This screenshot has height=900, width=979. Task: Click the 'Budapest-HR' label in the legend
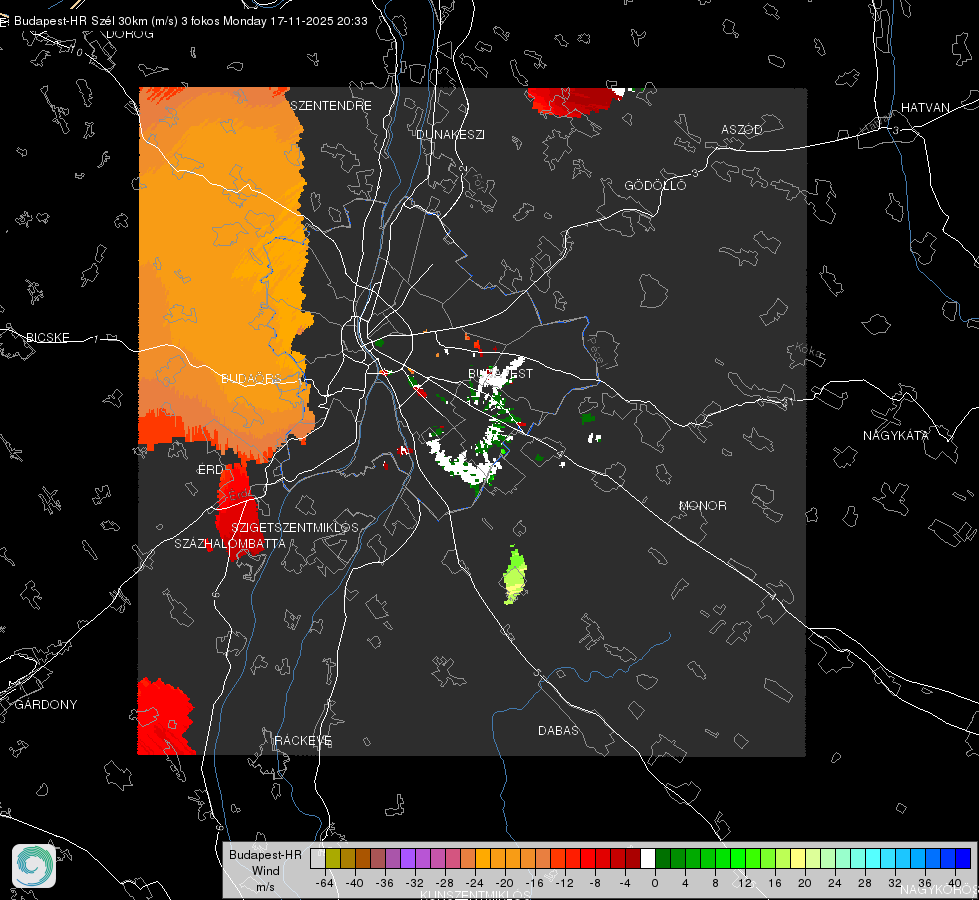(265, 855)
